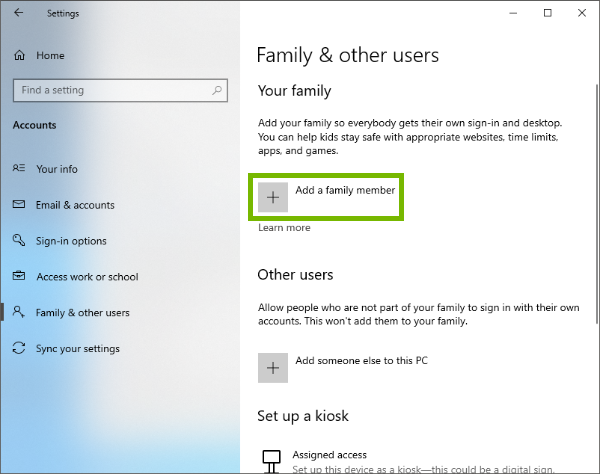Viewport: 600px width, 474px height.
Task: Open Sign-in options section
Action: click(71, 241)
